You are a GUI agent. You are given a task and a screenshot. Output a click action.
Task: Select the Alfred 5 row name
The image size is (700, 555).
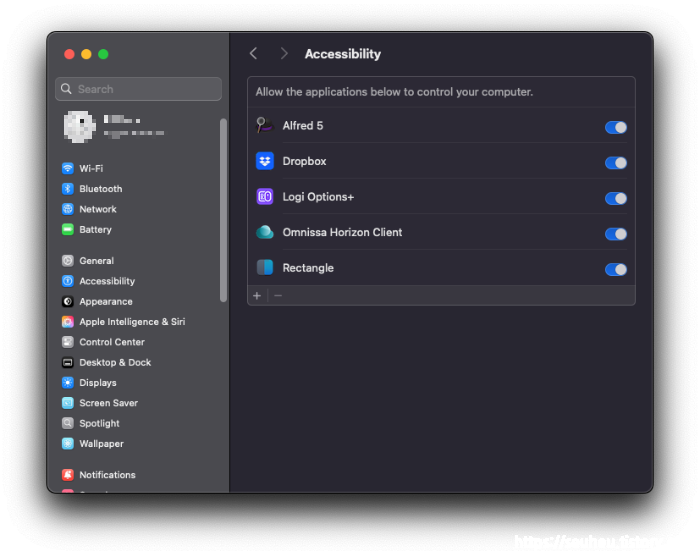point(303,125)
